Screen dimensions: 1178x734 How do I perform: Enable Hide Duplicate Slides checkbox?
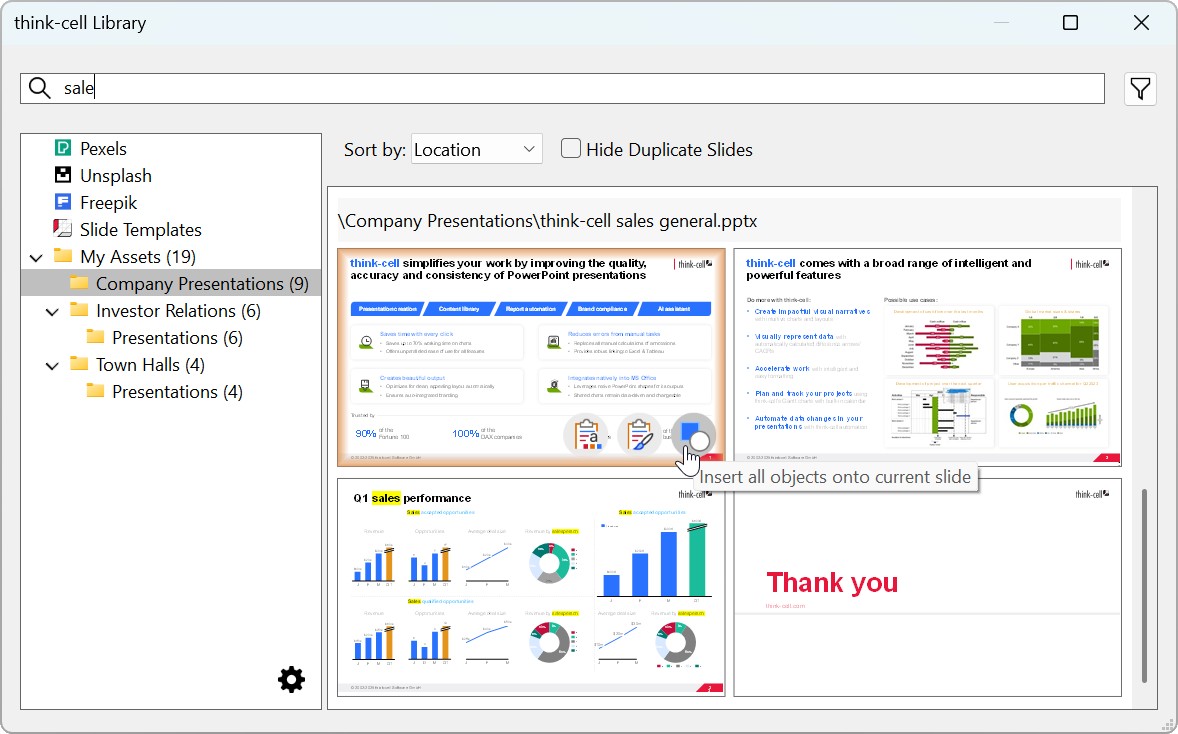(571, 149)
